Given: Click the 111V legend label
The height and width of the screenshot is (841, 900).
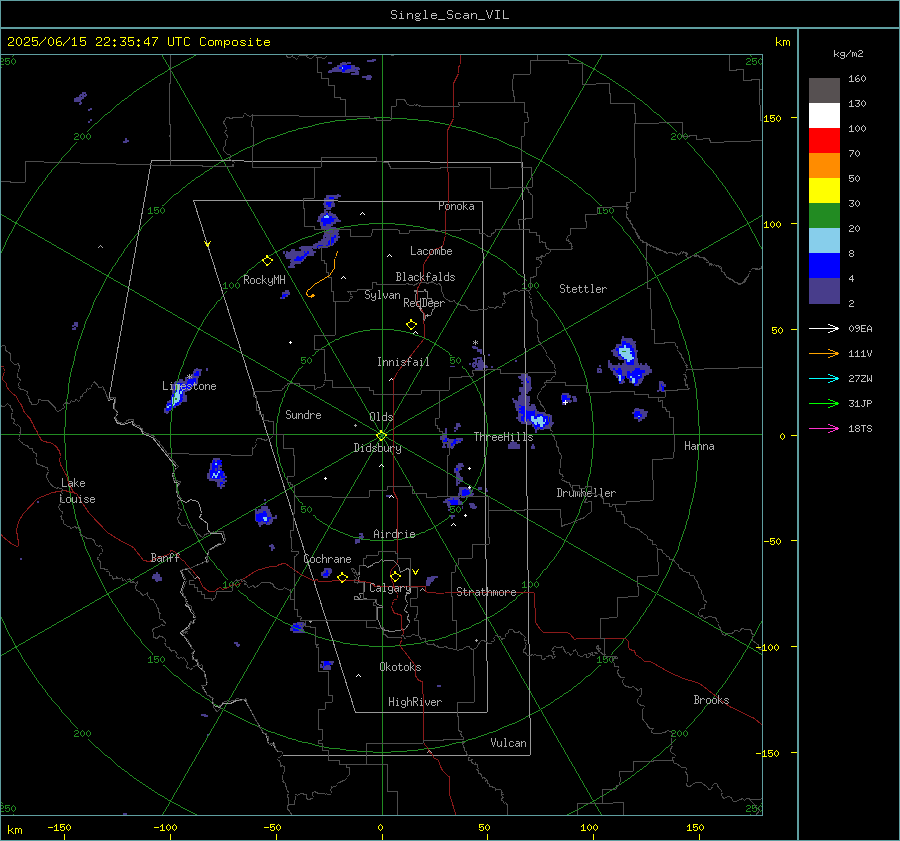Looking at the screenshot, I should [860, 354].
